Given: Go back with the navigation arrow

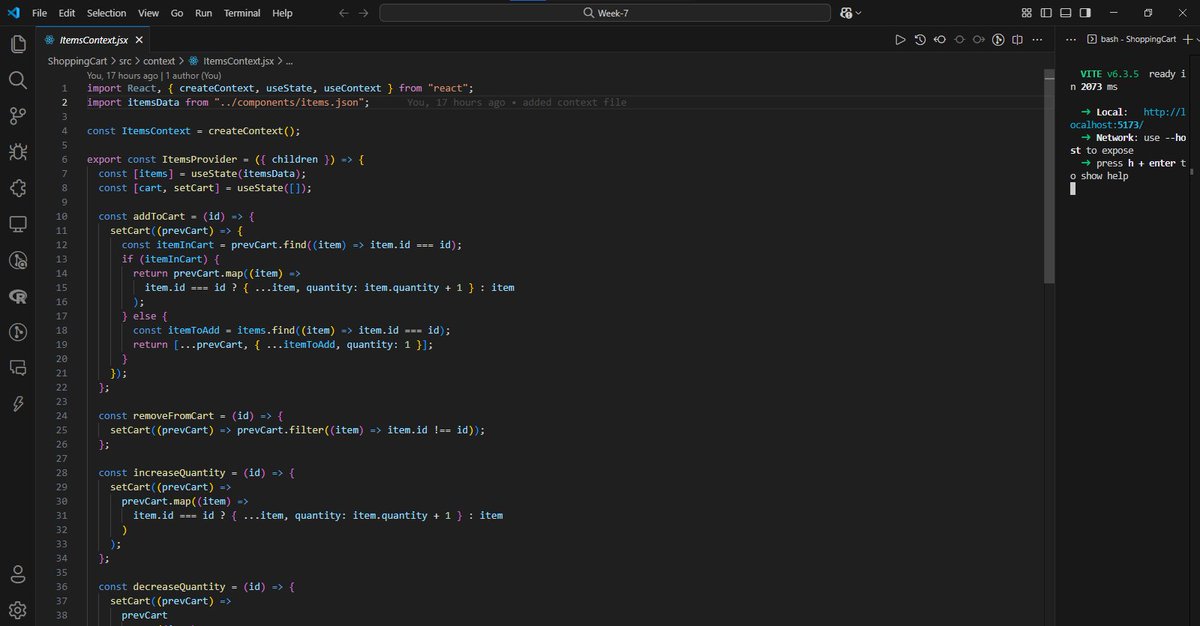Looking at the screenshot, I should (344, 13).
